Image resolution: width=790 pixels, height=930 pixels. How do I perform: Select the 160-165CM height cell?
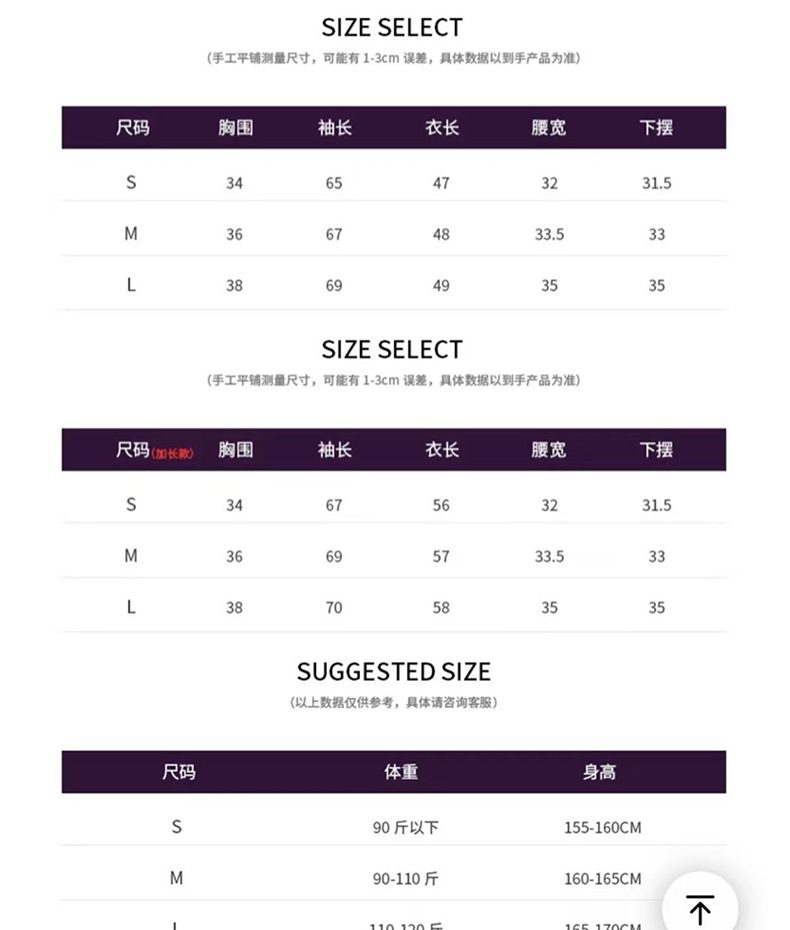coord(602,879)
